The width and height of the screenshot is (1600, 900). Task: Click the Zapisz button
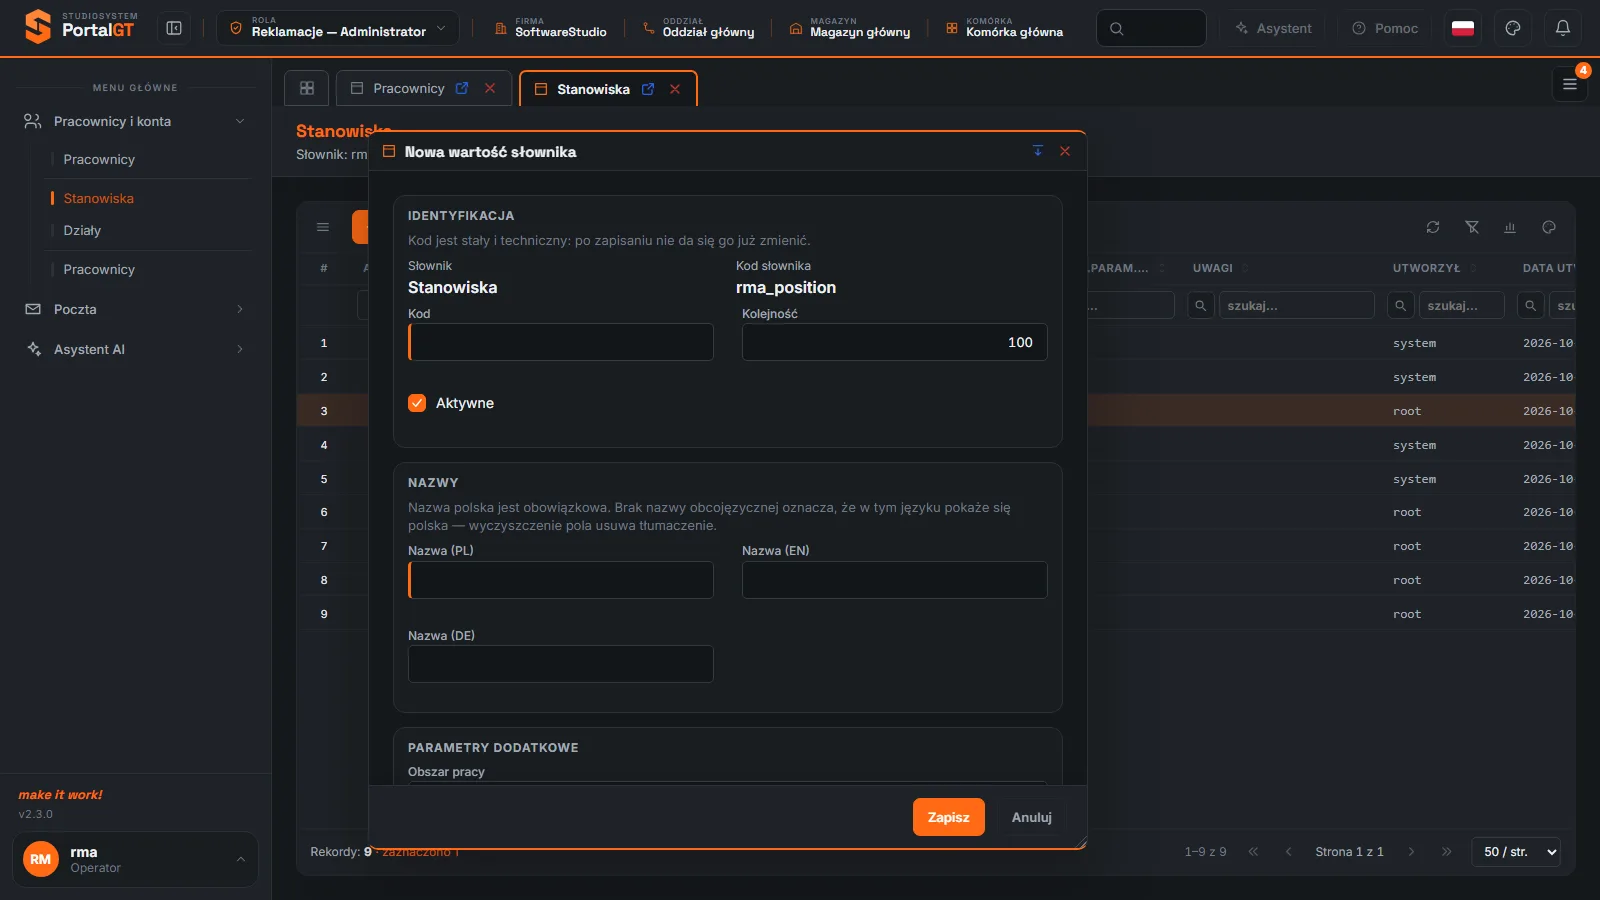tap(949, 817)
